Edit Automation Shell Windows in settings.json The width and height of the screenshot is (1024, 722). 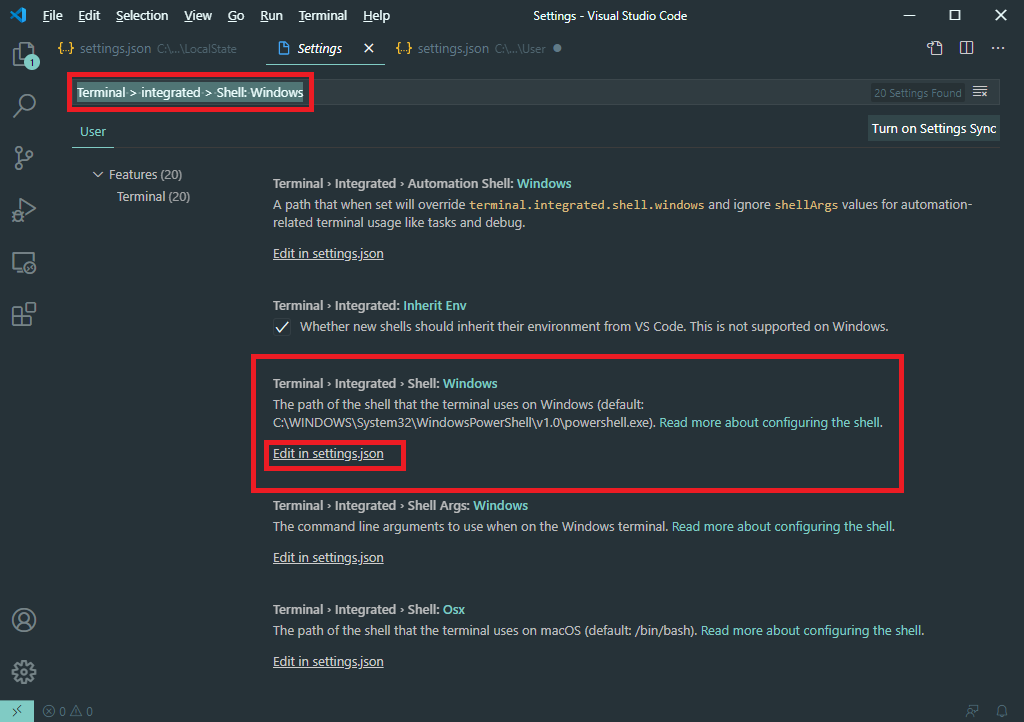(x=328, y=253)
